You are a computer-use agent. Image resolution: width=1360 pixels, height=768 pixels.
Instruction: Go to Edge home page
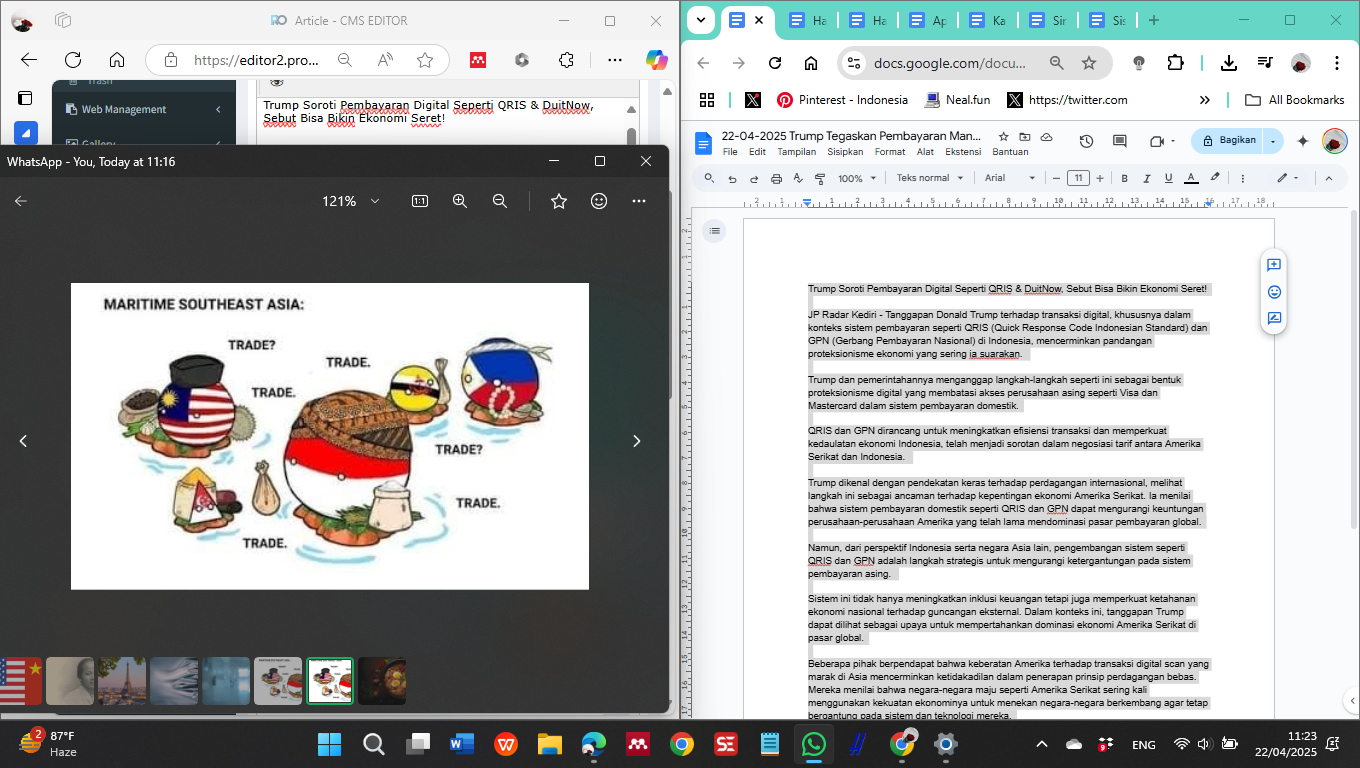tap(117, 60)
